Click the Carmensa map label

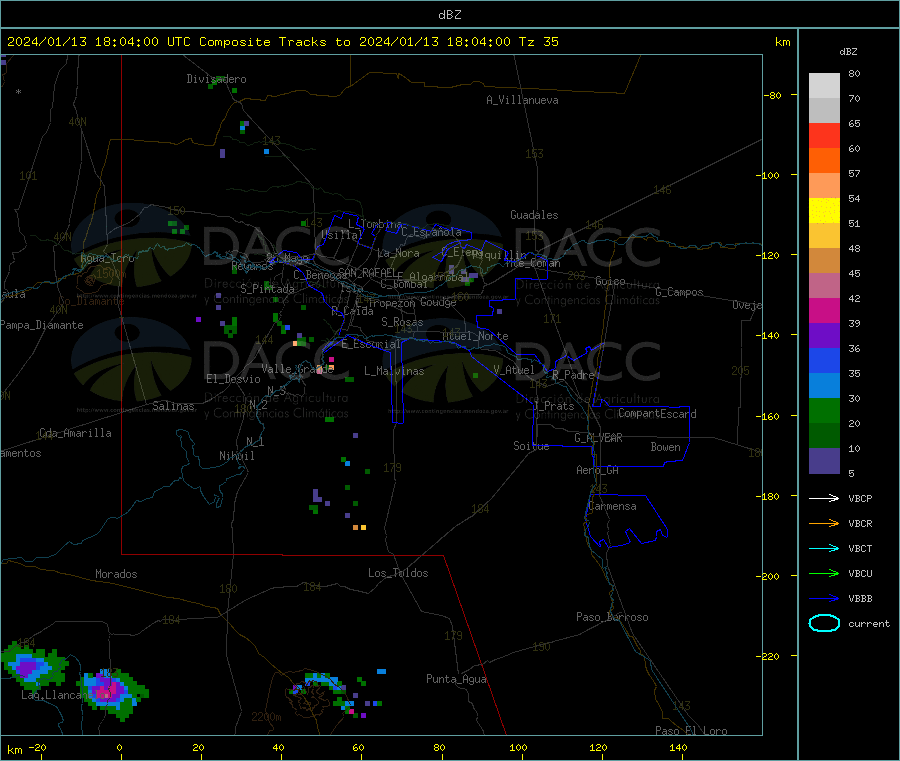[x=612, y=506]
